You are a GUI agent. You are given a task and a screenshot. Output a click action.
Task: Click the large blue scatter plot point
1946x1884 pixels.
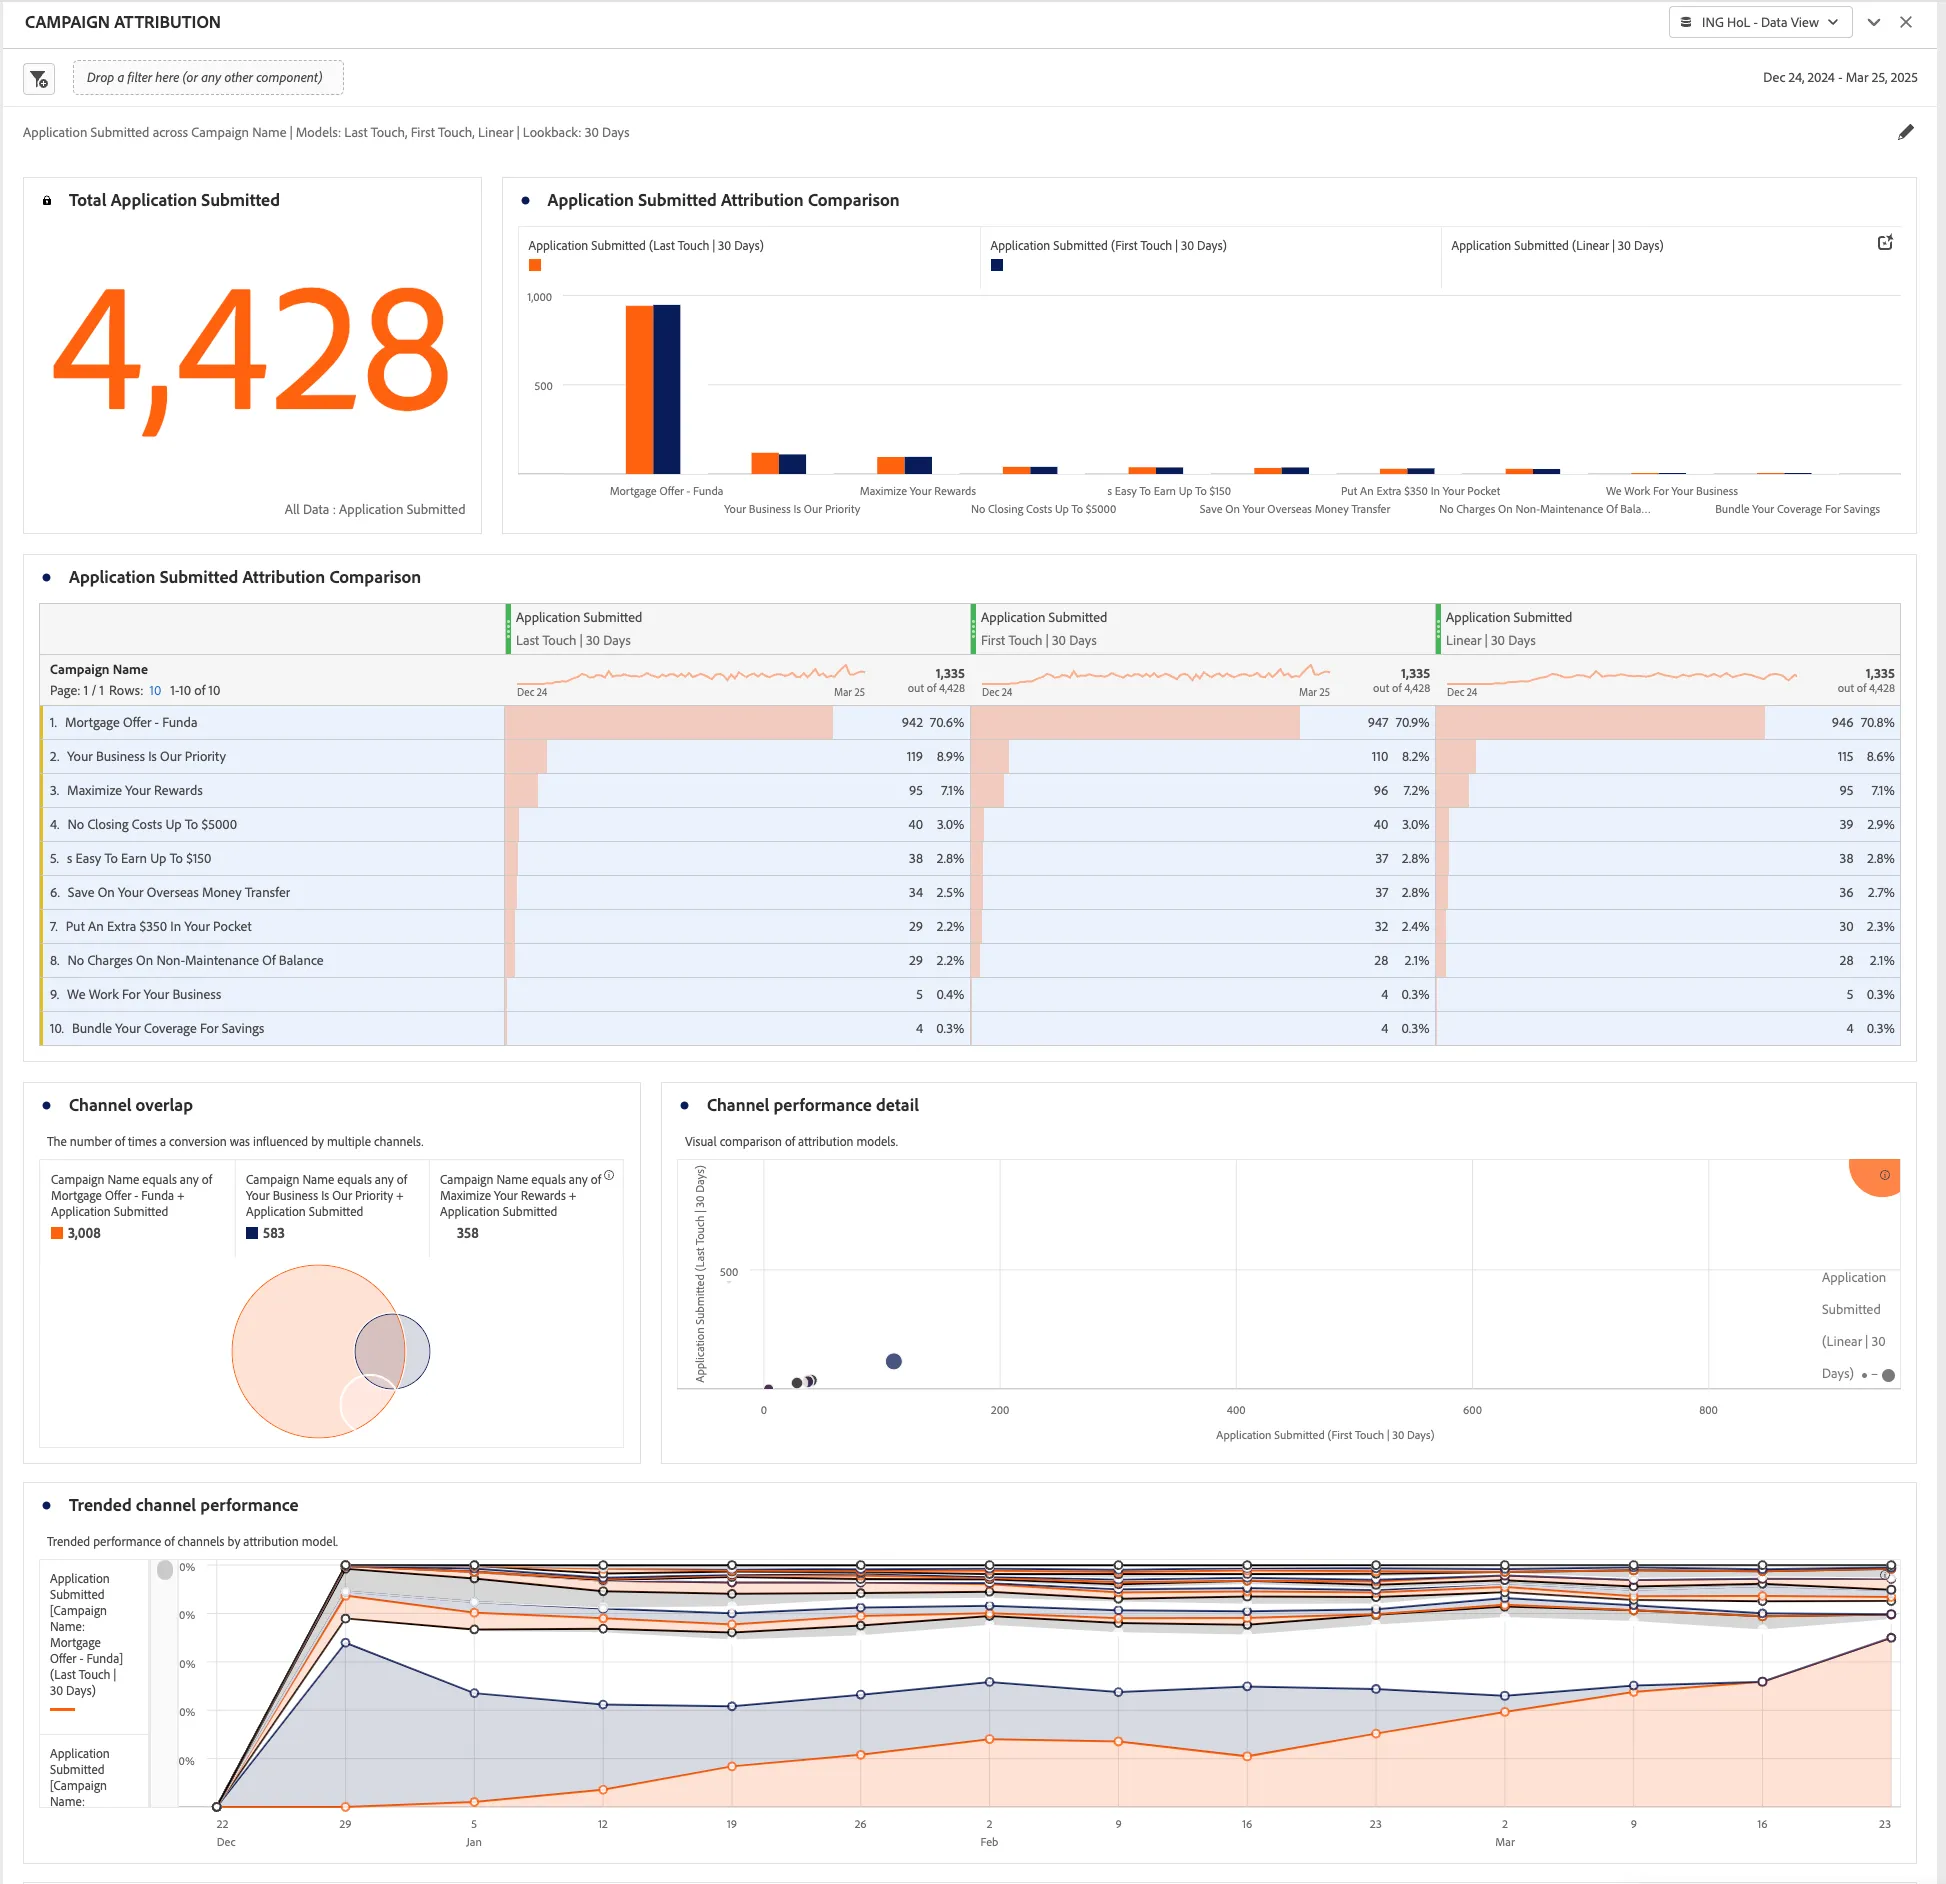point(894,1362)
